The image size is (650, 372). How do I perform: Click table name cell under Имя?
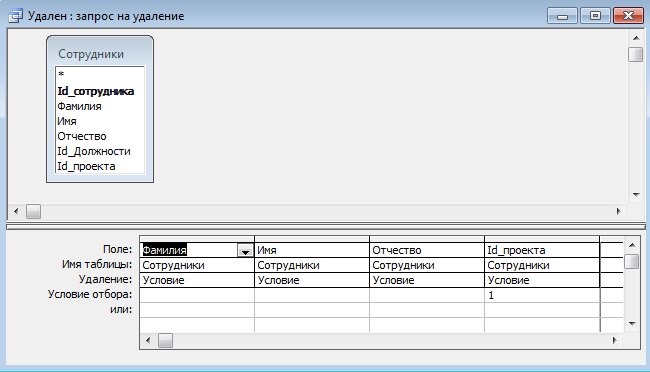click(312, 265)
